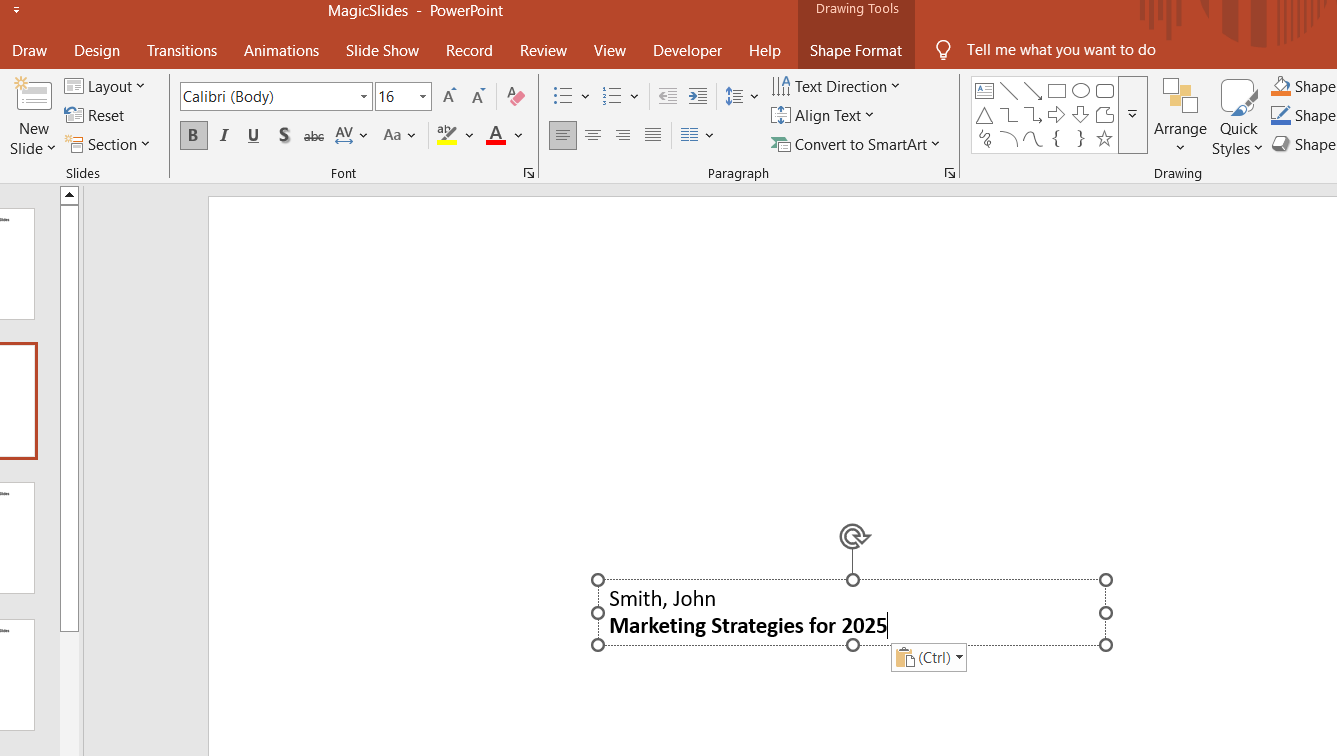Click Convert to SmartArt button
1337x756 pixels.
(x=856, y=144)
